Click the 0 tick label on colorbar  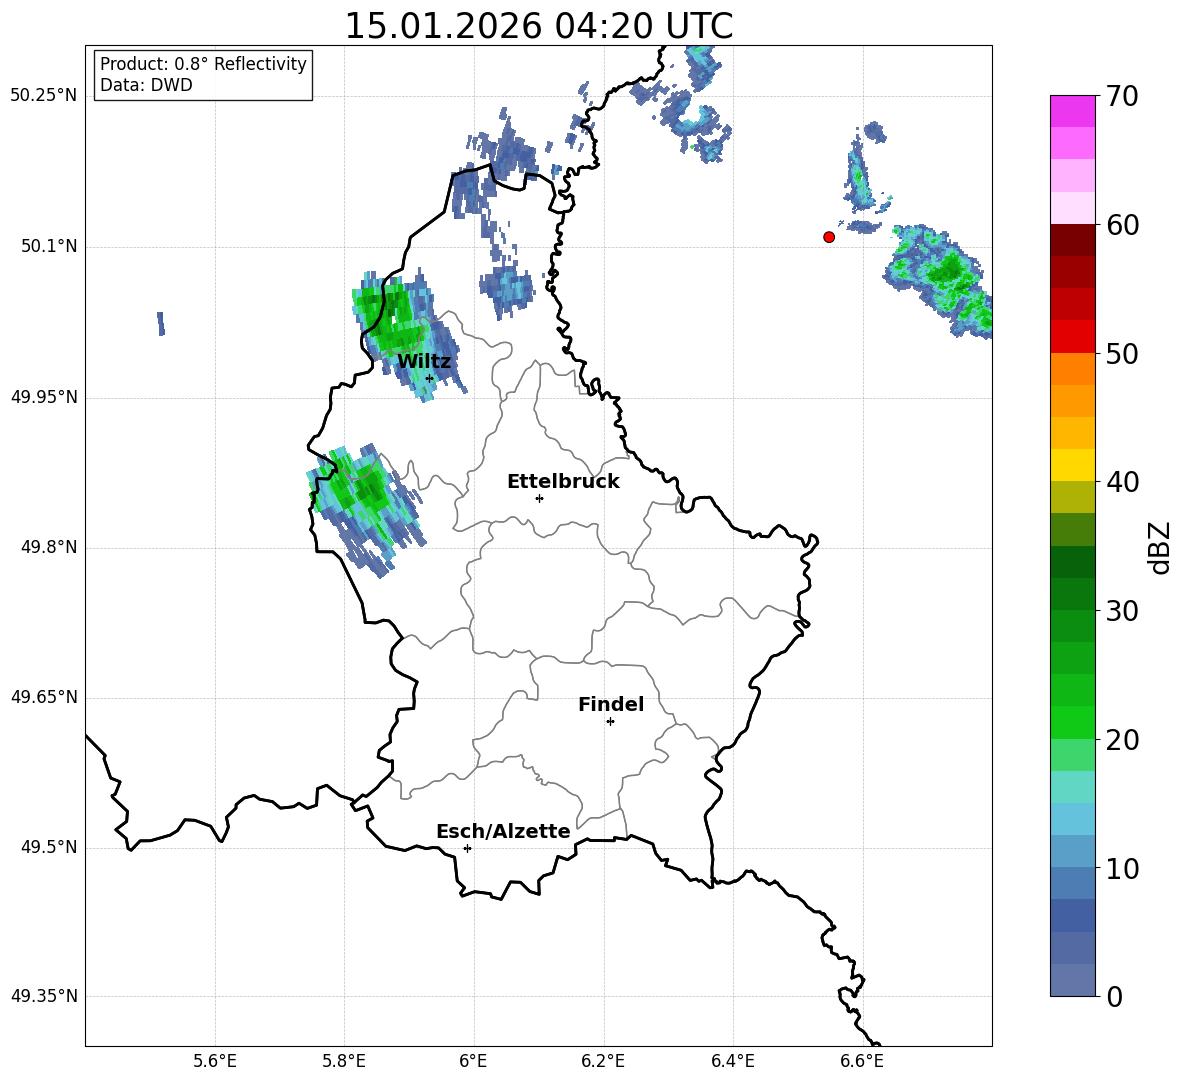point(1114,996)
